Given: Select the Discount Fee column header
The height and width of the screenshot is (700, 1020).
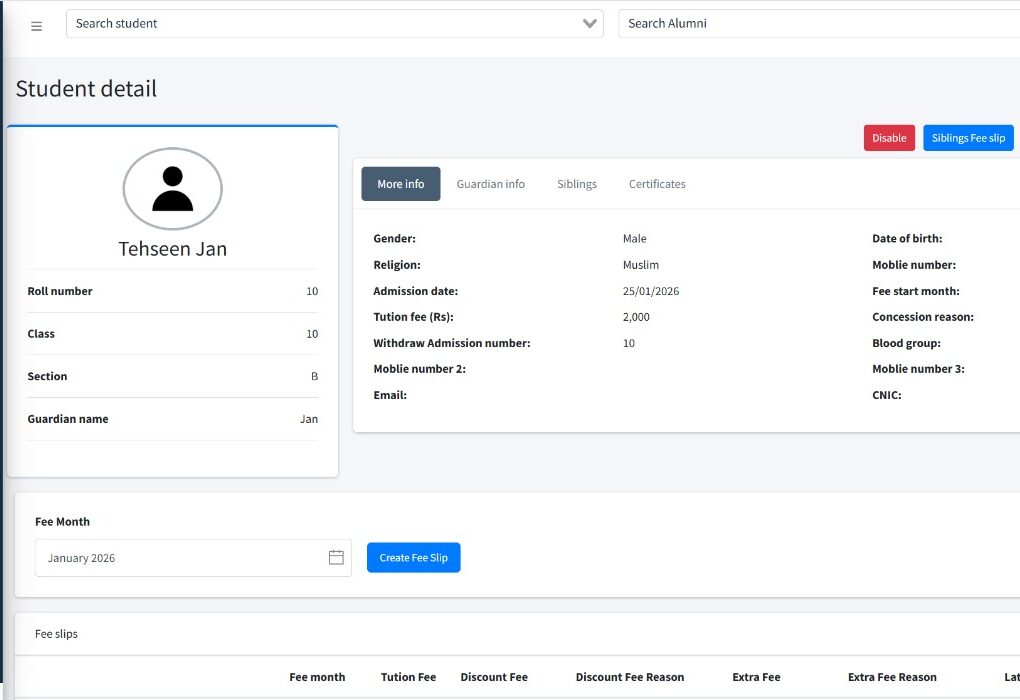Looking at the screenshot, I should tap(494, 677).
